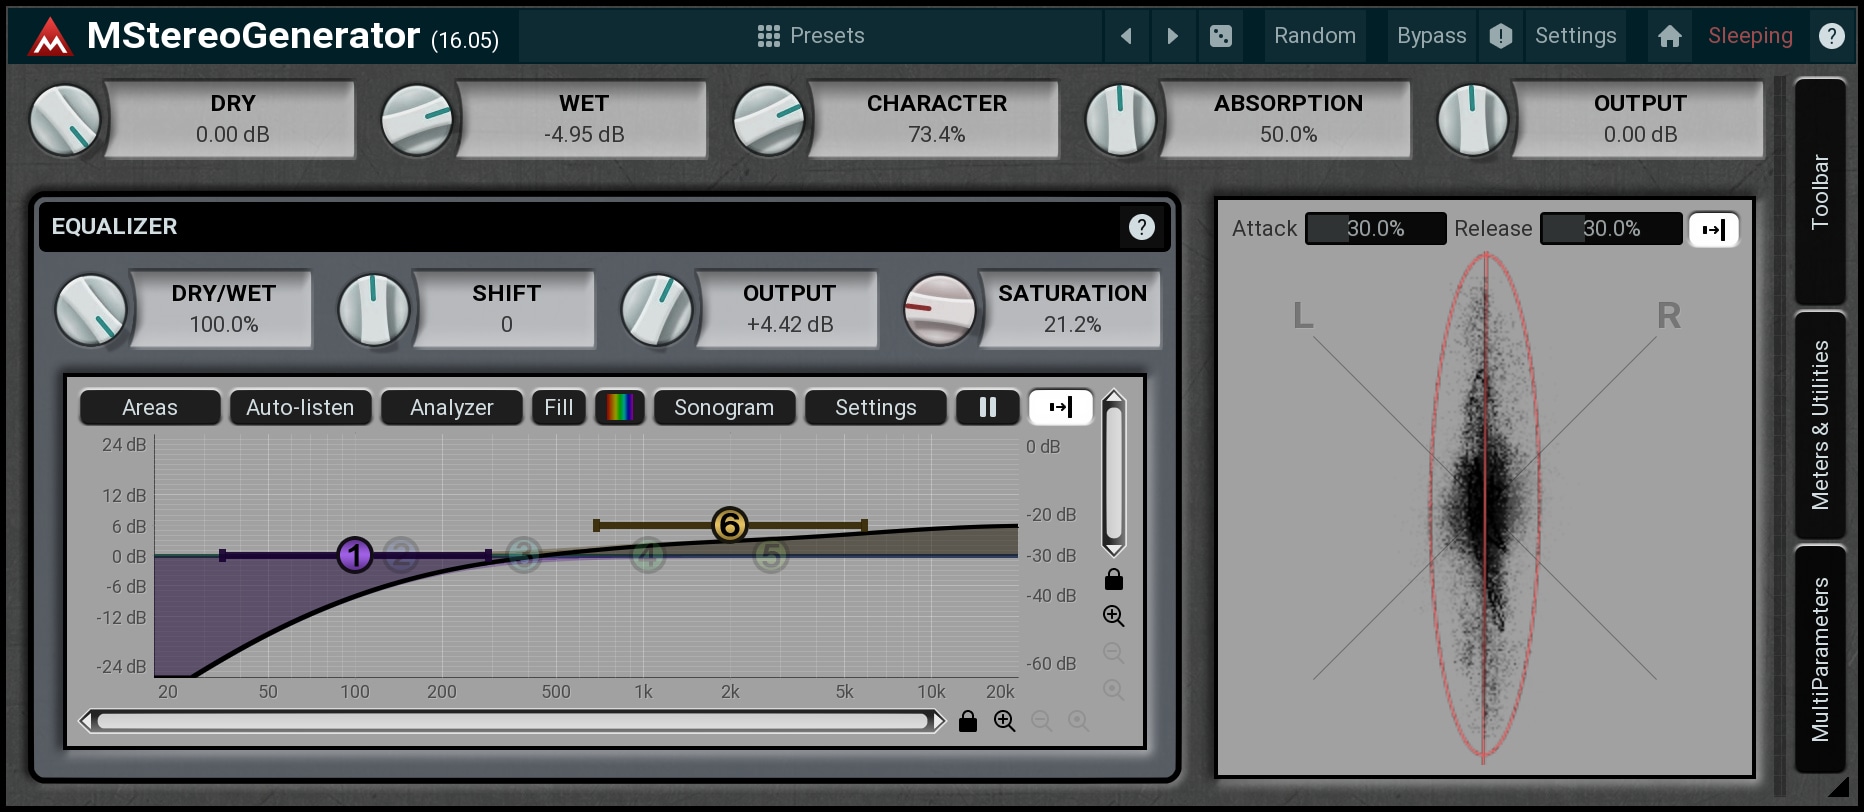Viewport: 1864px width, 812px height.
Task: Click the ABSORPTION 50.0% value field
Action: (1288, 120)
